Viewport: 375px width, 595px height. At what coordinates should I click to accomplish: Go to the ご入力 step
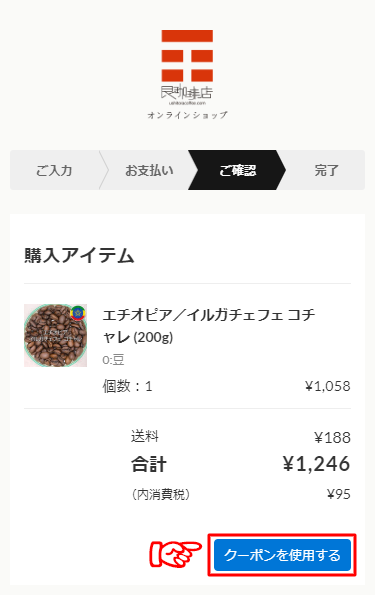(x=54, y=170)
